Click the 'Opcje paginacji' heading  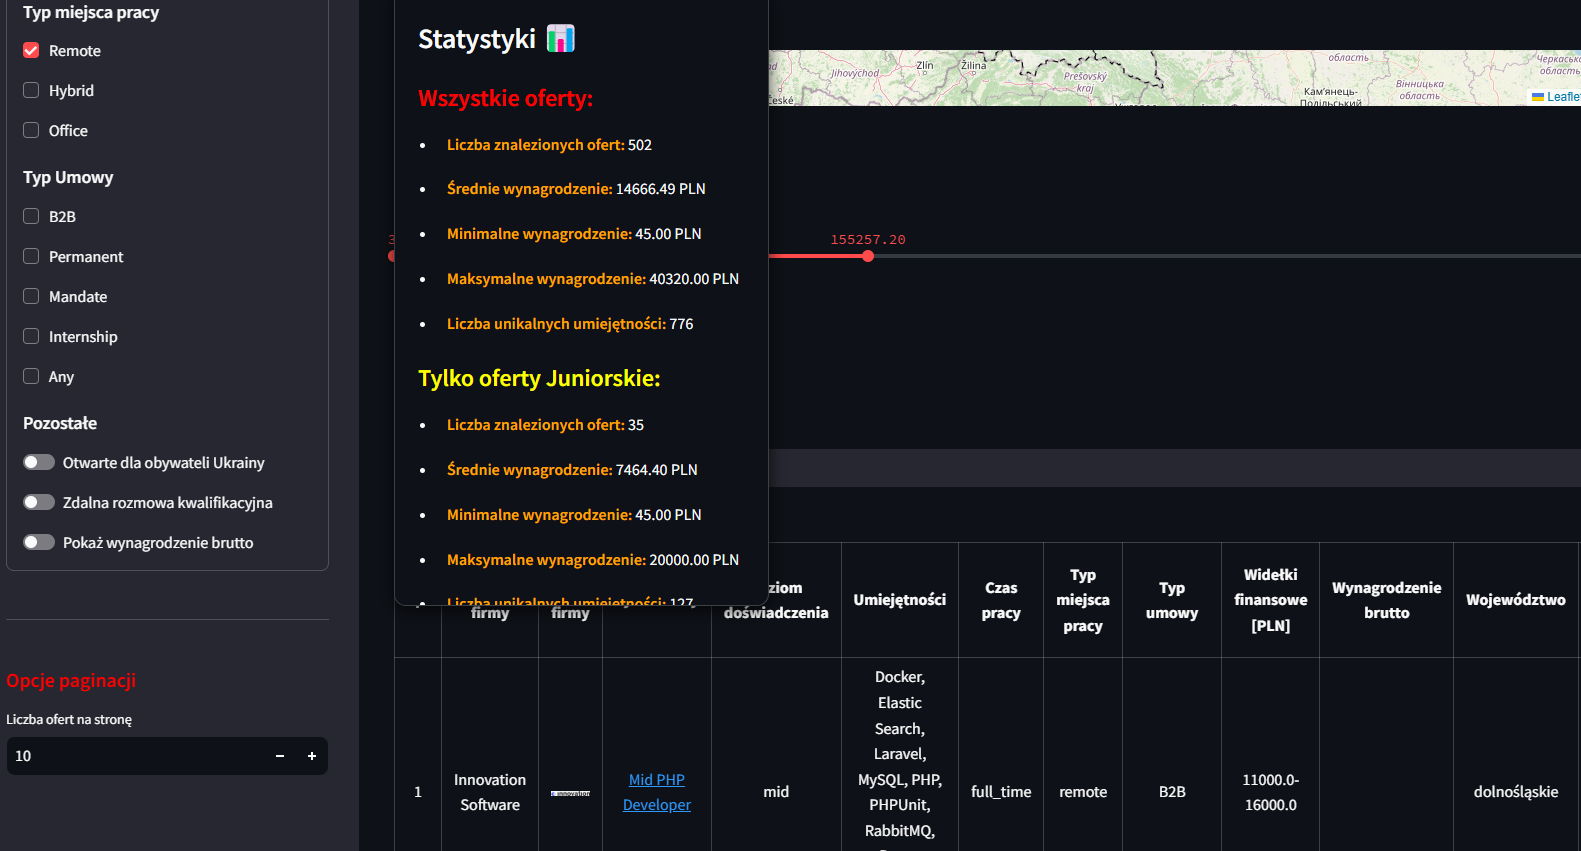pos(71,681)
